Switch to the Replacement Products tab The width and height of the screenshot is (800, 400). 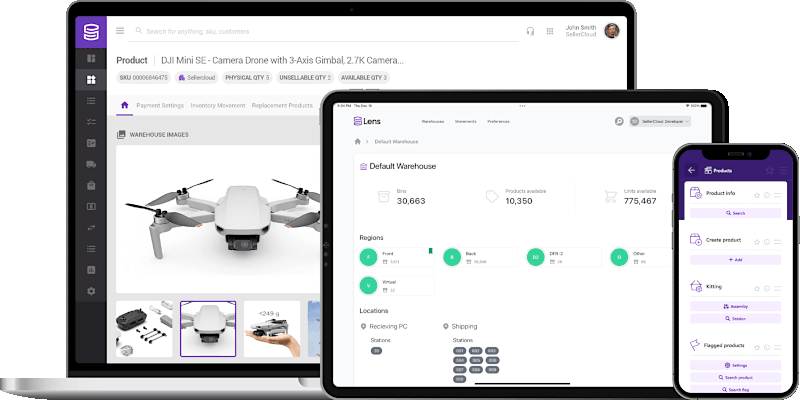tap(282, 106)
